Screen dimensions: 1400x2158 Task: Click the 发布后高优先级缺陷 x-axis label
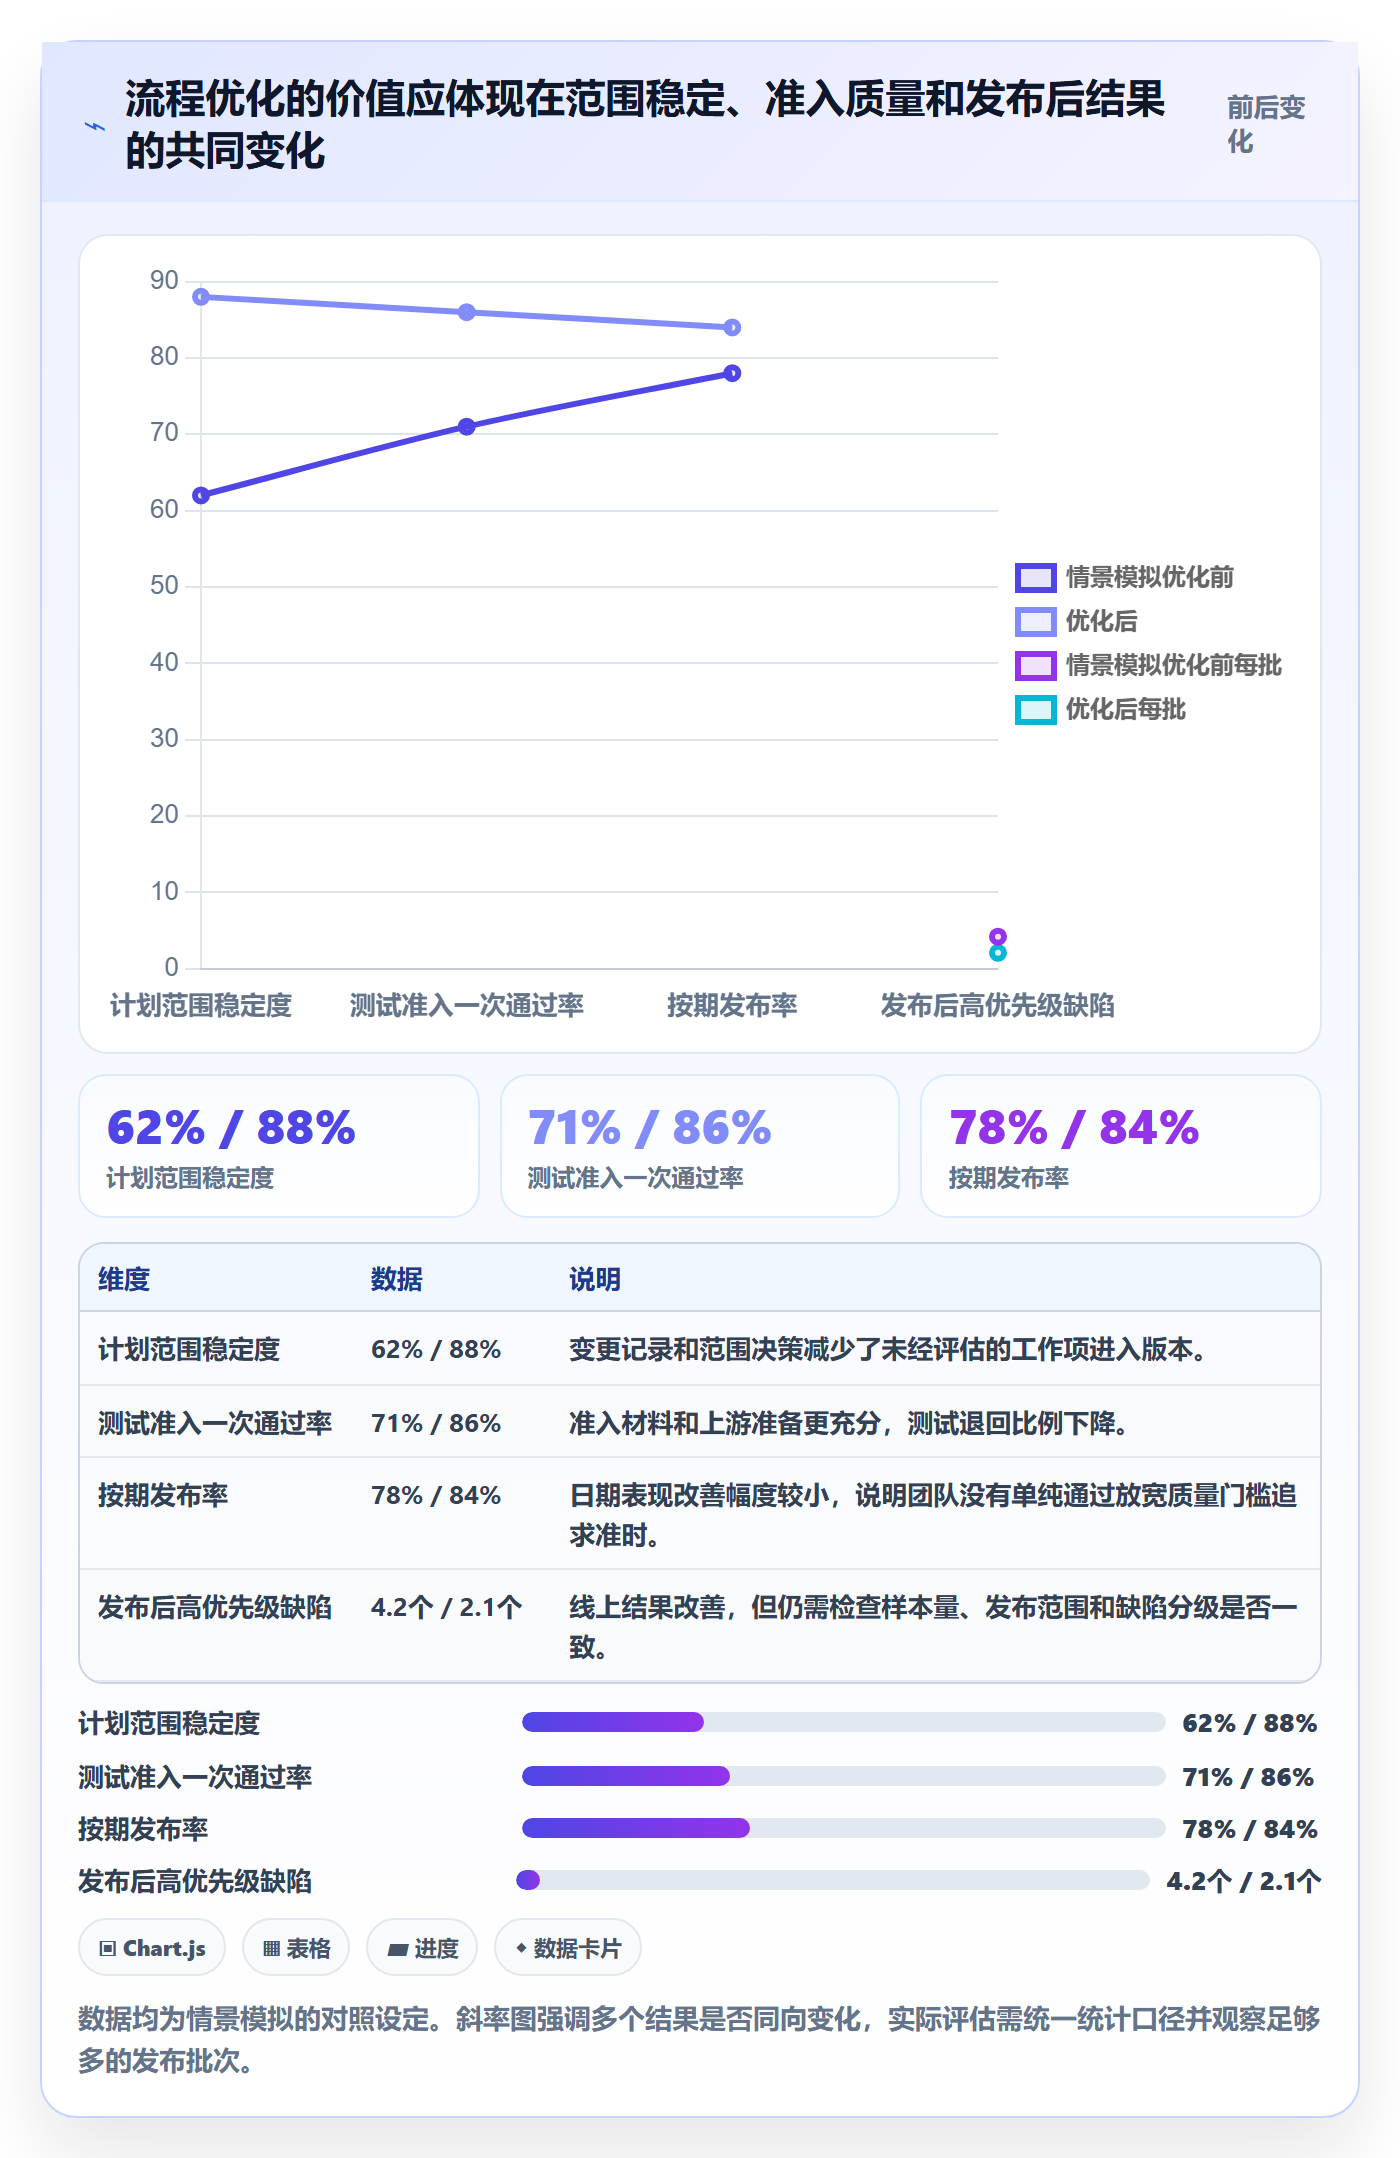(x=998, y=1005)
